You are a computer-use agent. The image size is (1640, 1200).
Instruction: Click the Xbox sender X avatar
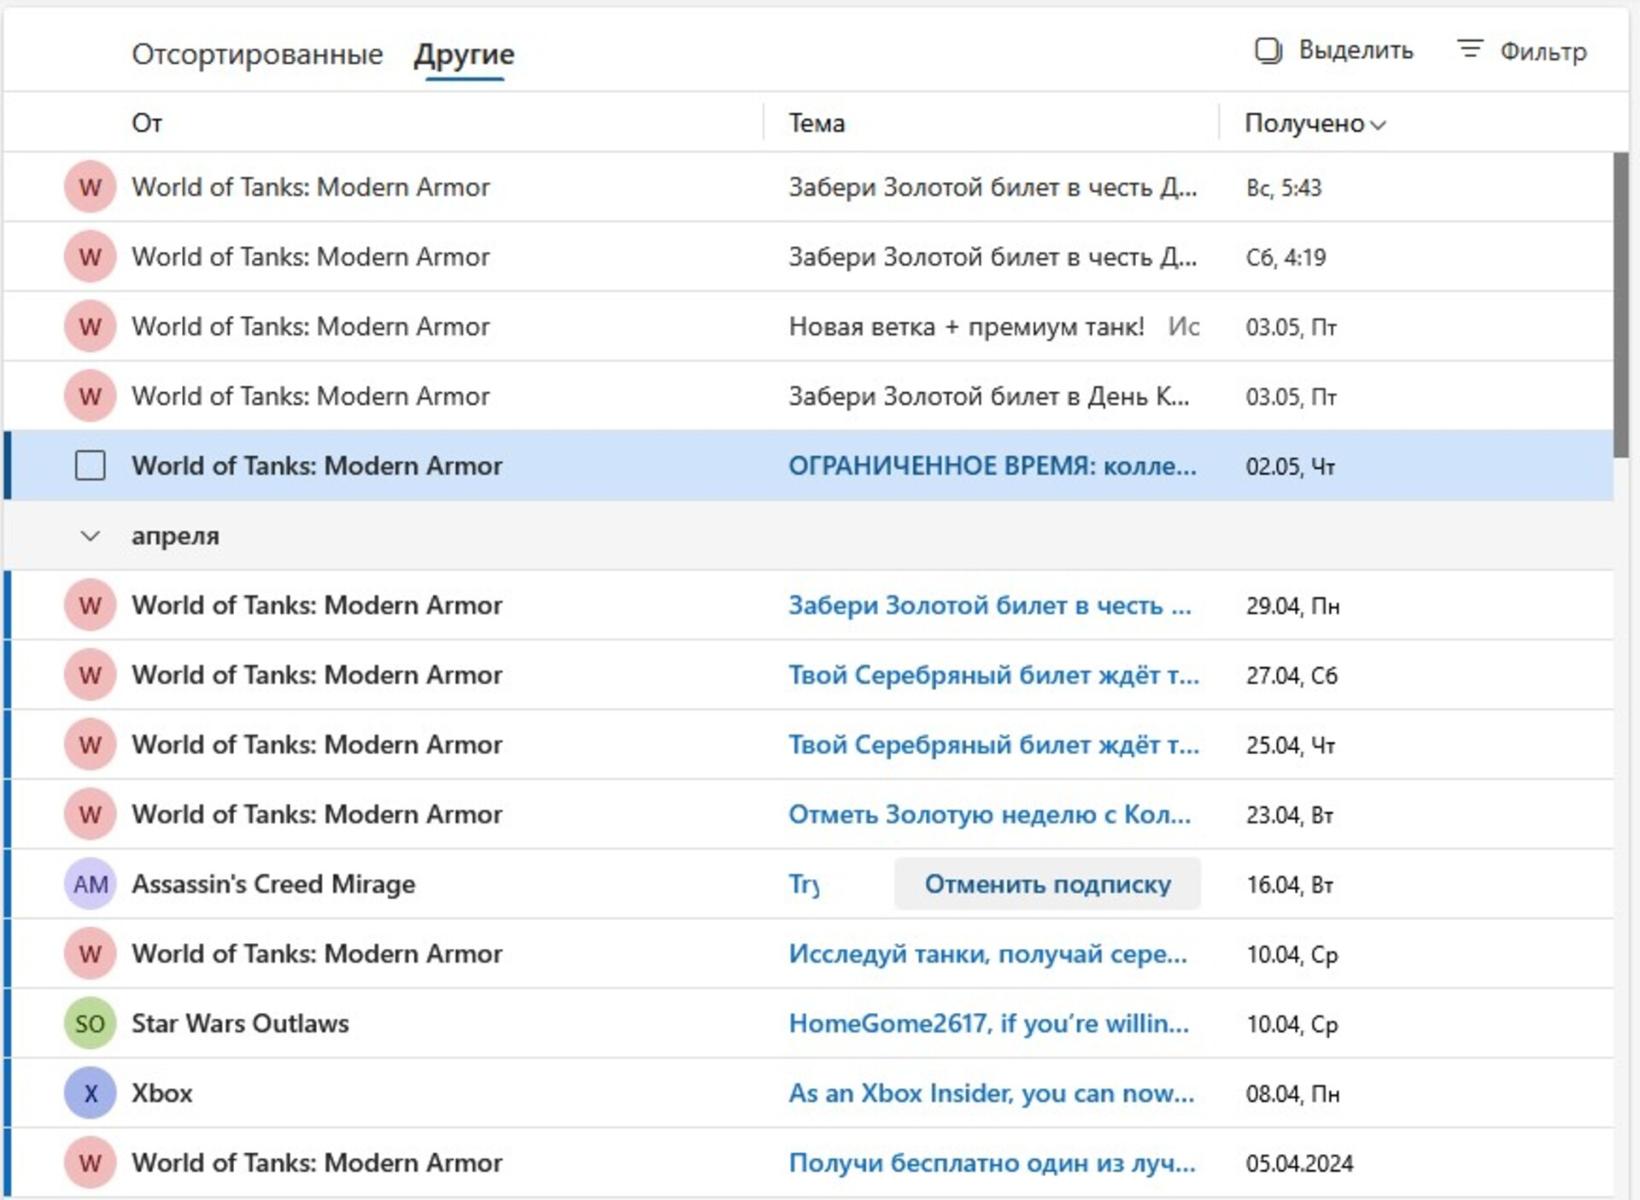(90, 1093)
